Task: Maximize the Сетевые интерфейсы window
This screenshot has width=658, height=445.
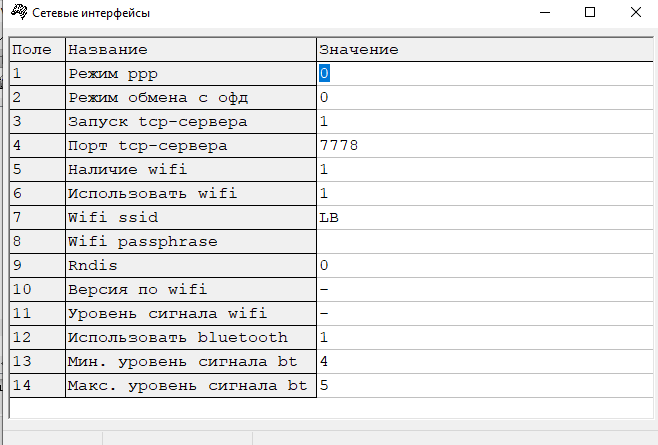Action: coord(590,13)
